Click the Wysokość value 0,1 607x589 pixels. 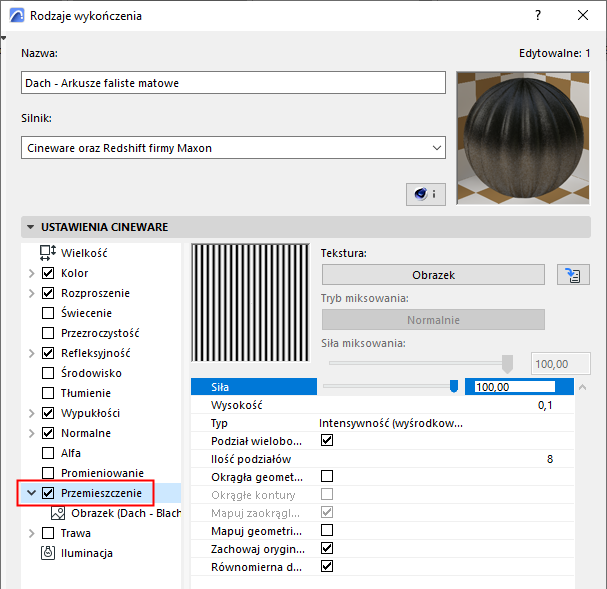[545, 405]
